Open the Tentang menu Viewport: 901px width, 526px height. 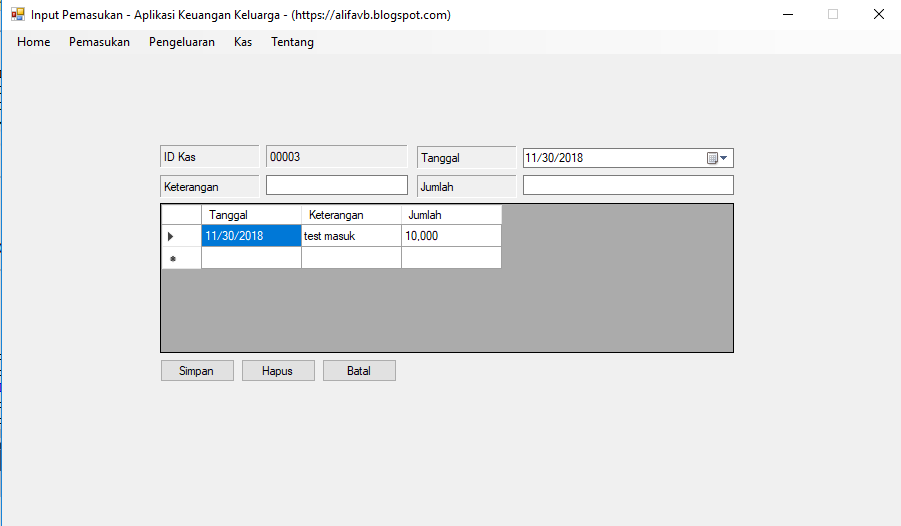(292, 42)
